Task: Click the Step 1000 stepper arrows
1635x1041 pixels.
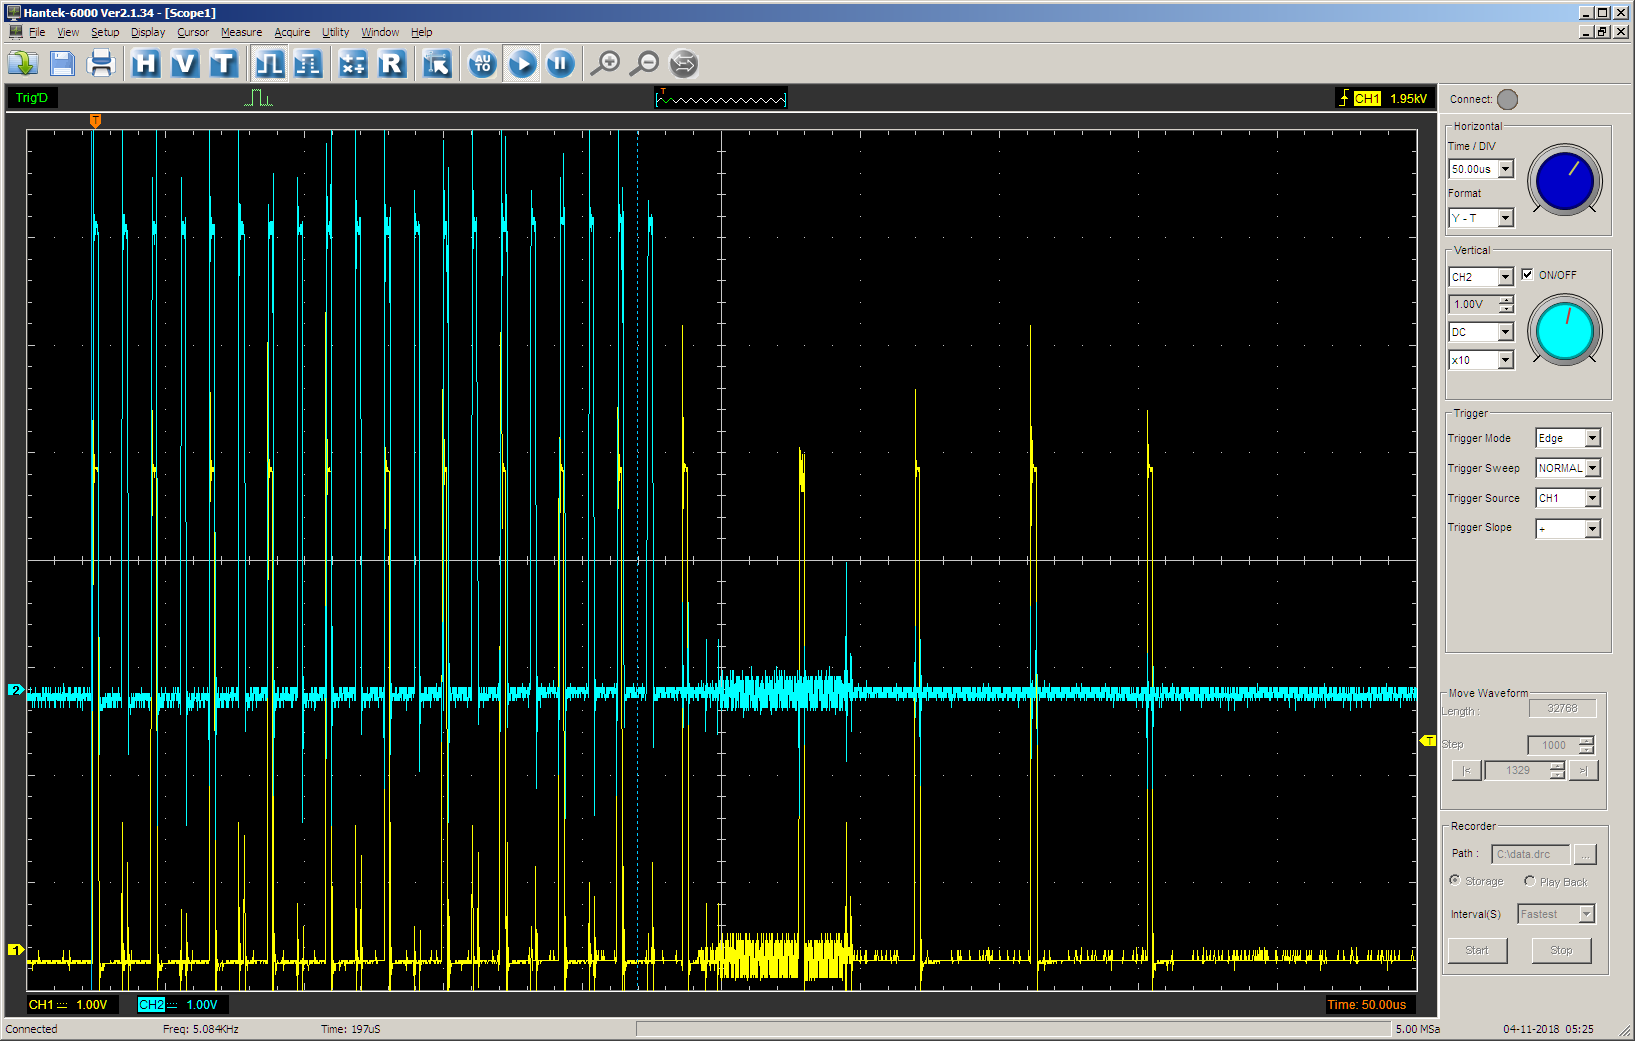Action: 1586,745
